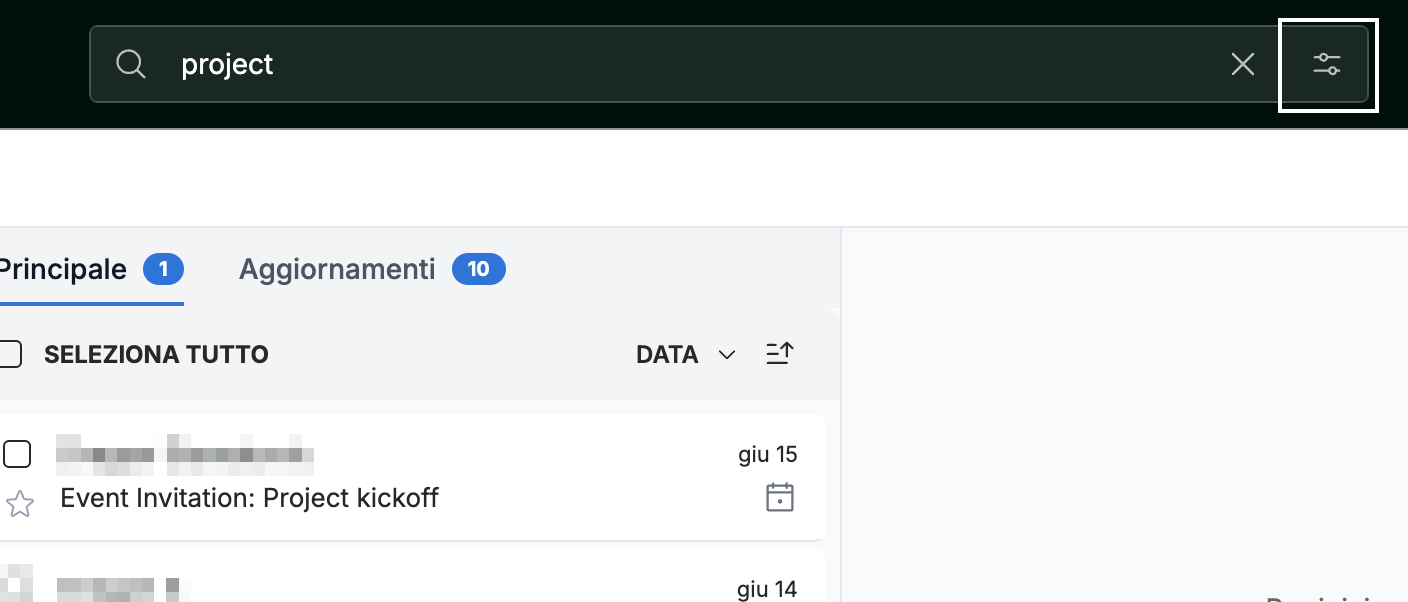Click the 1 unread badge on Principale
Image resolution: width=1408 pixels, height=602 pixels.
point(164,269)
